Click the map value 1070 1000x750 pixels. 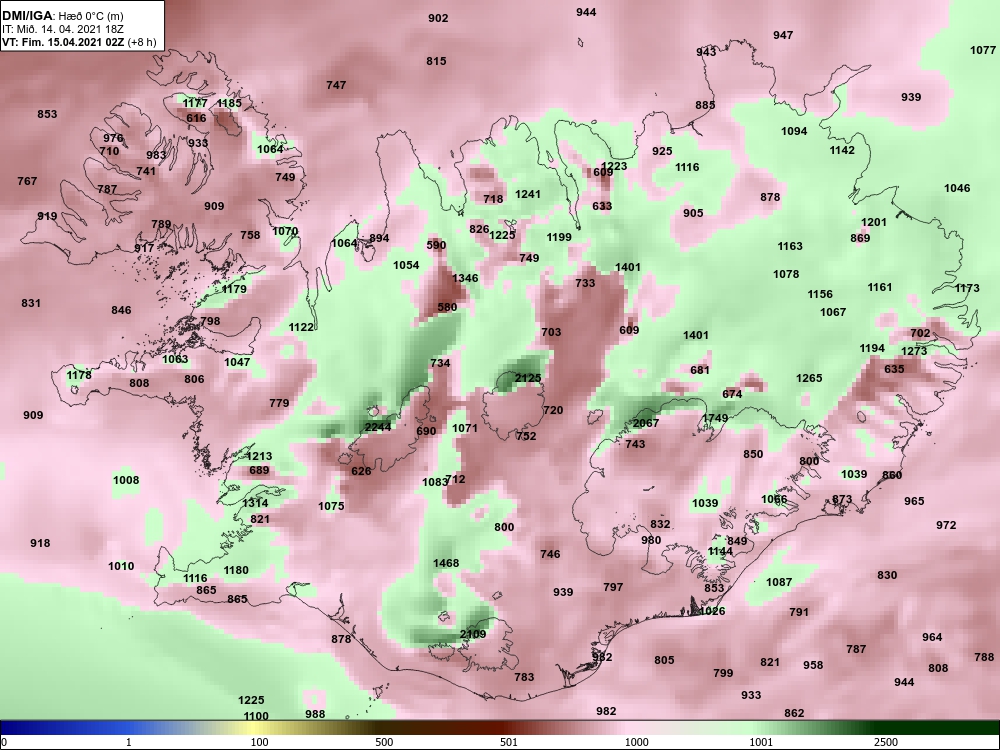coord(285,231)
